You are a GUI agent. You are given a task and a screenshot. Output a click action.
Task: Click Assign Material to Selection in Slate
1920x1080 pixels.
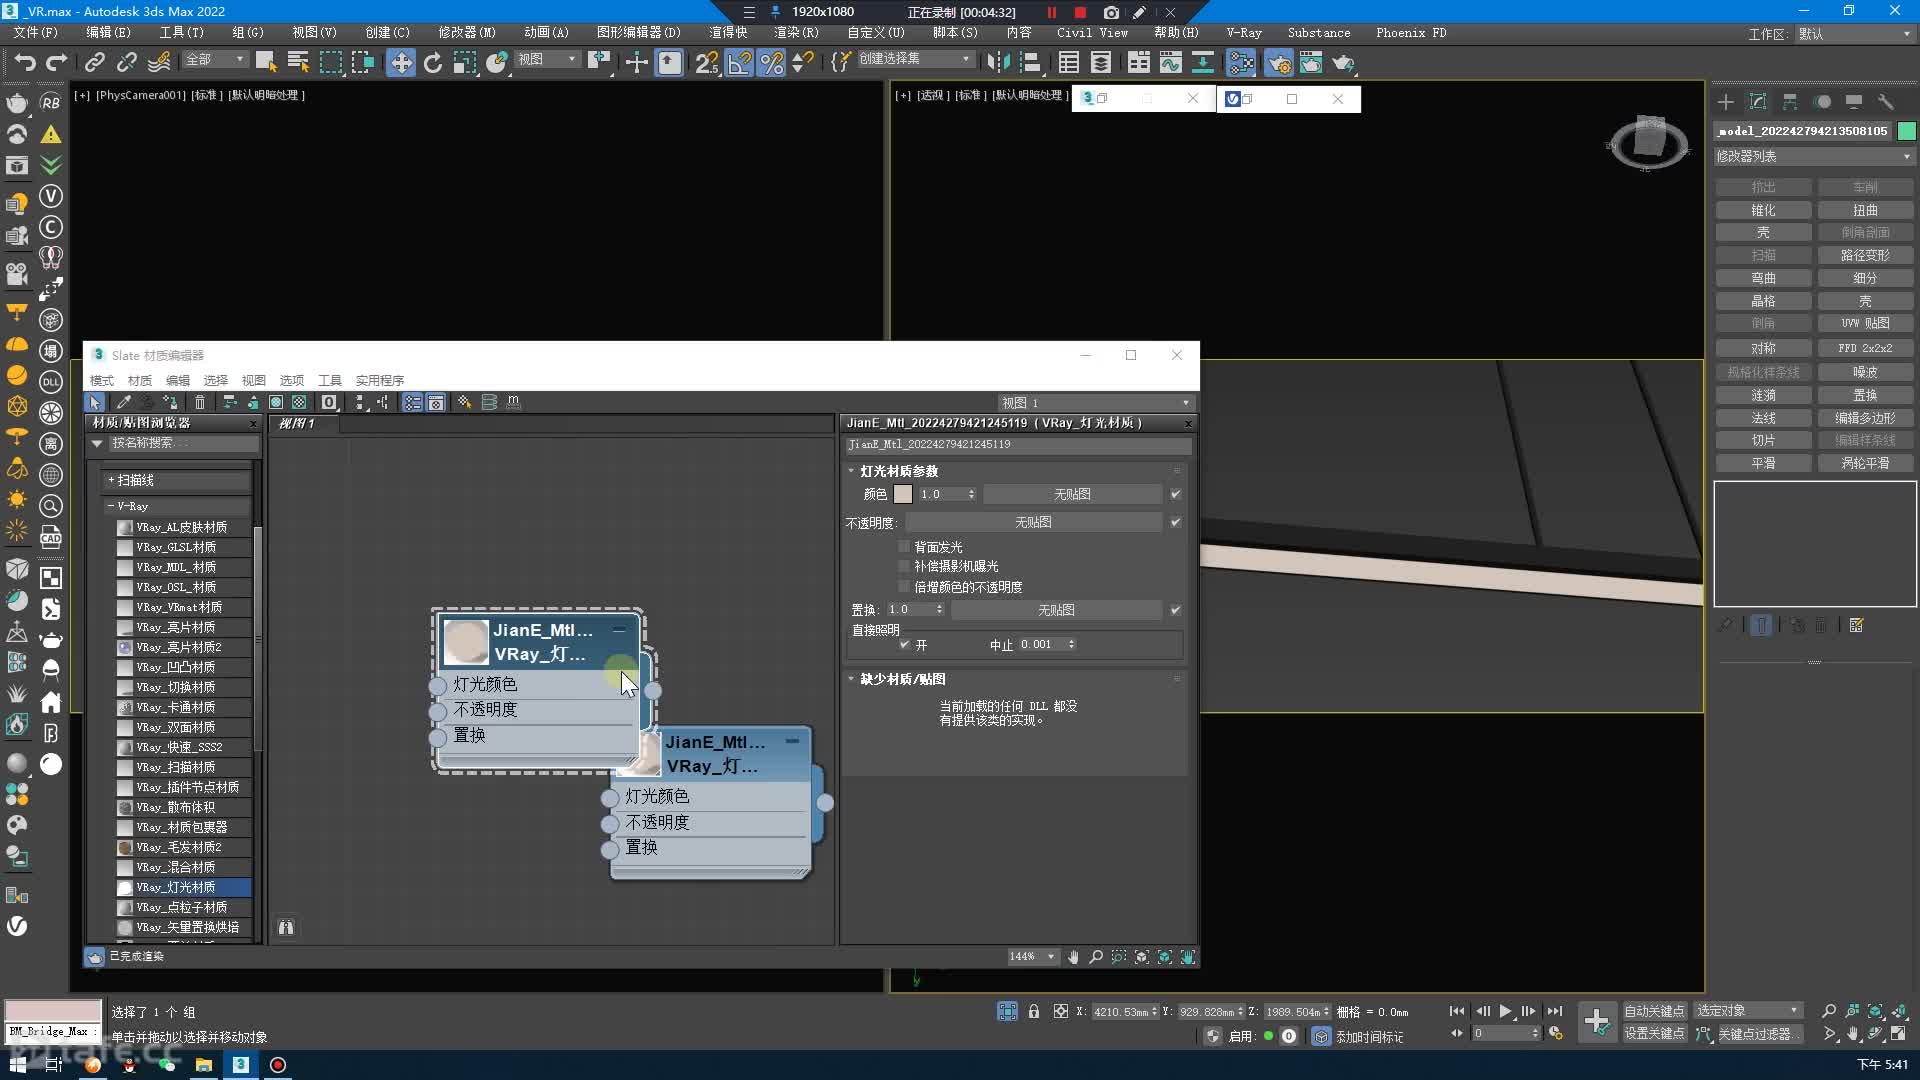coord(171,402)
